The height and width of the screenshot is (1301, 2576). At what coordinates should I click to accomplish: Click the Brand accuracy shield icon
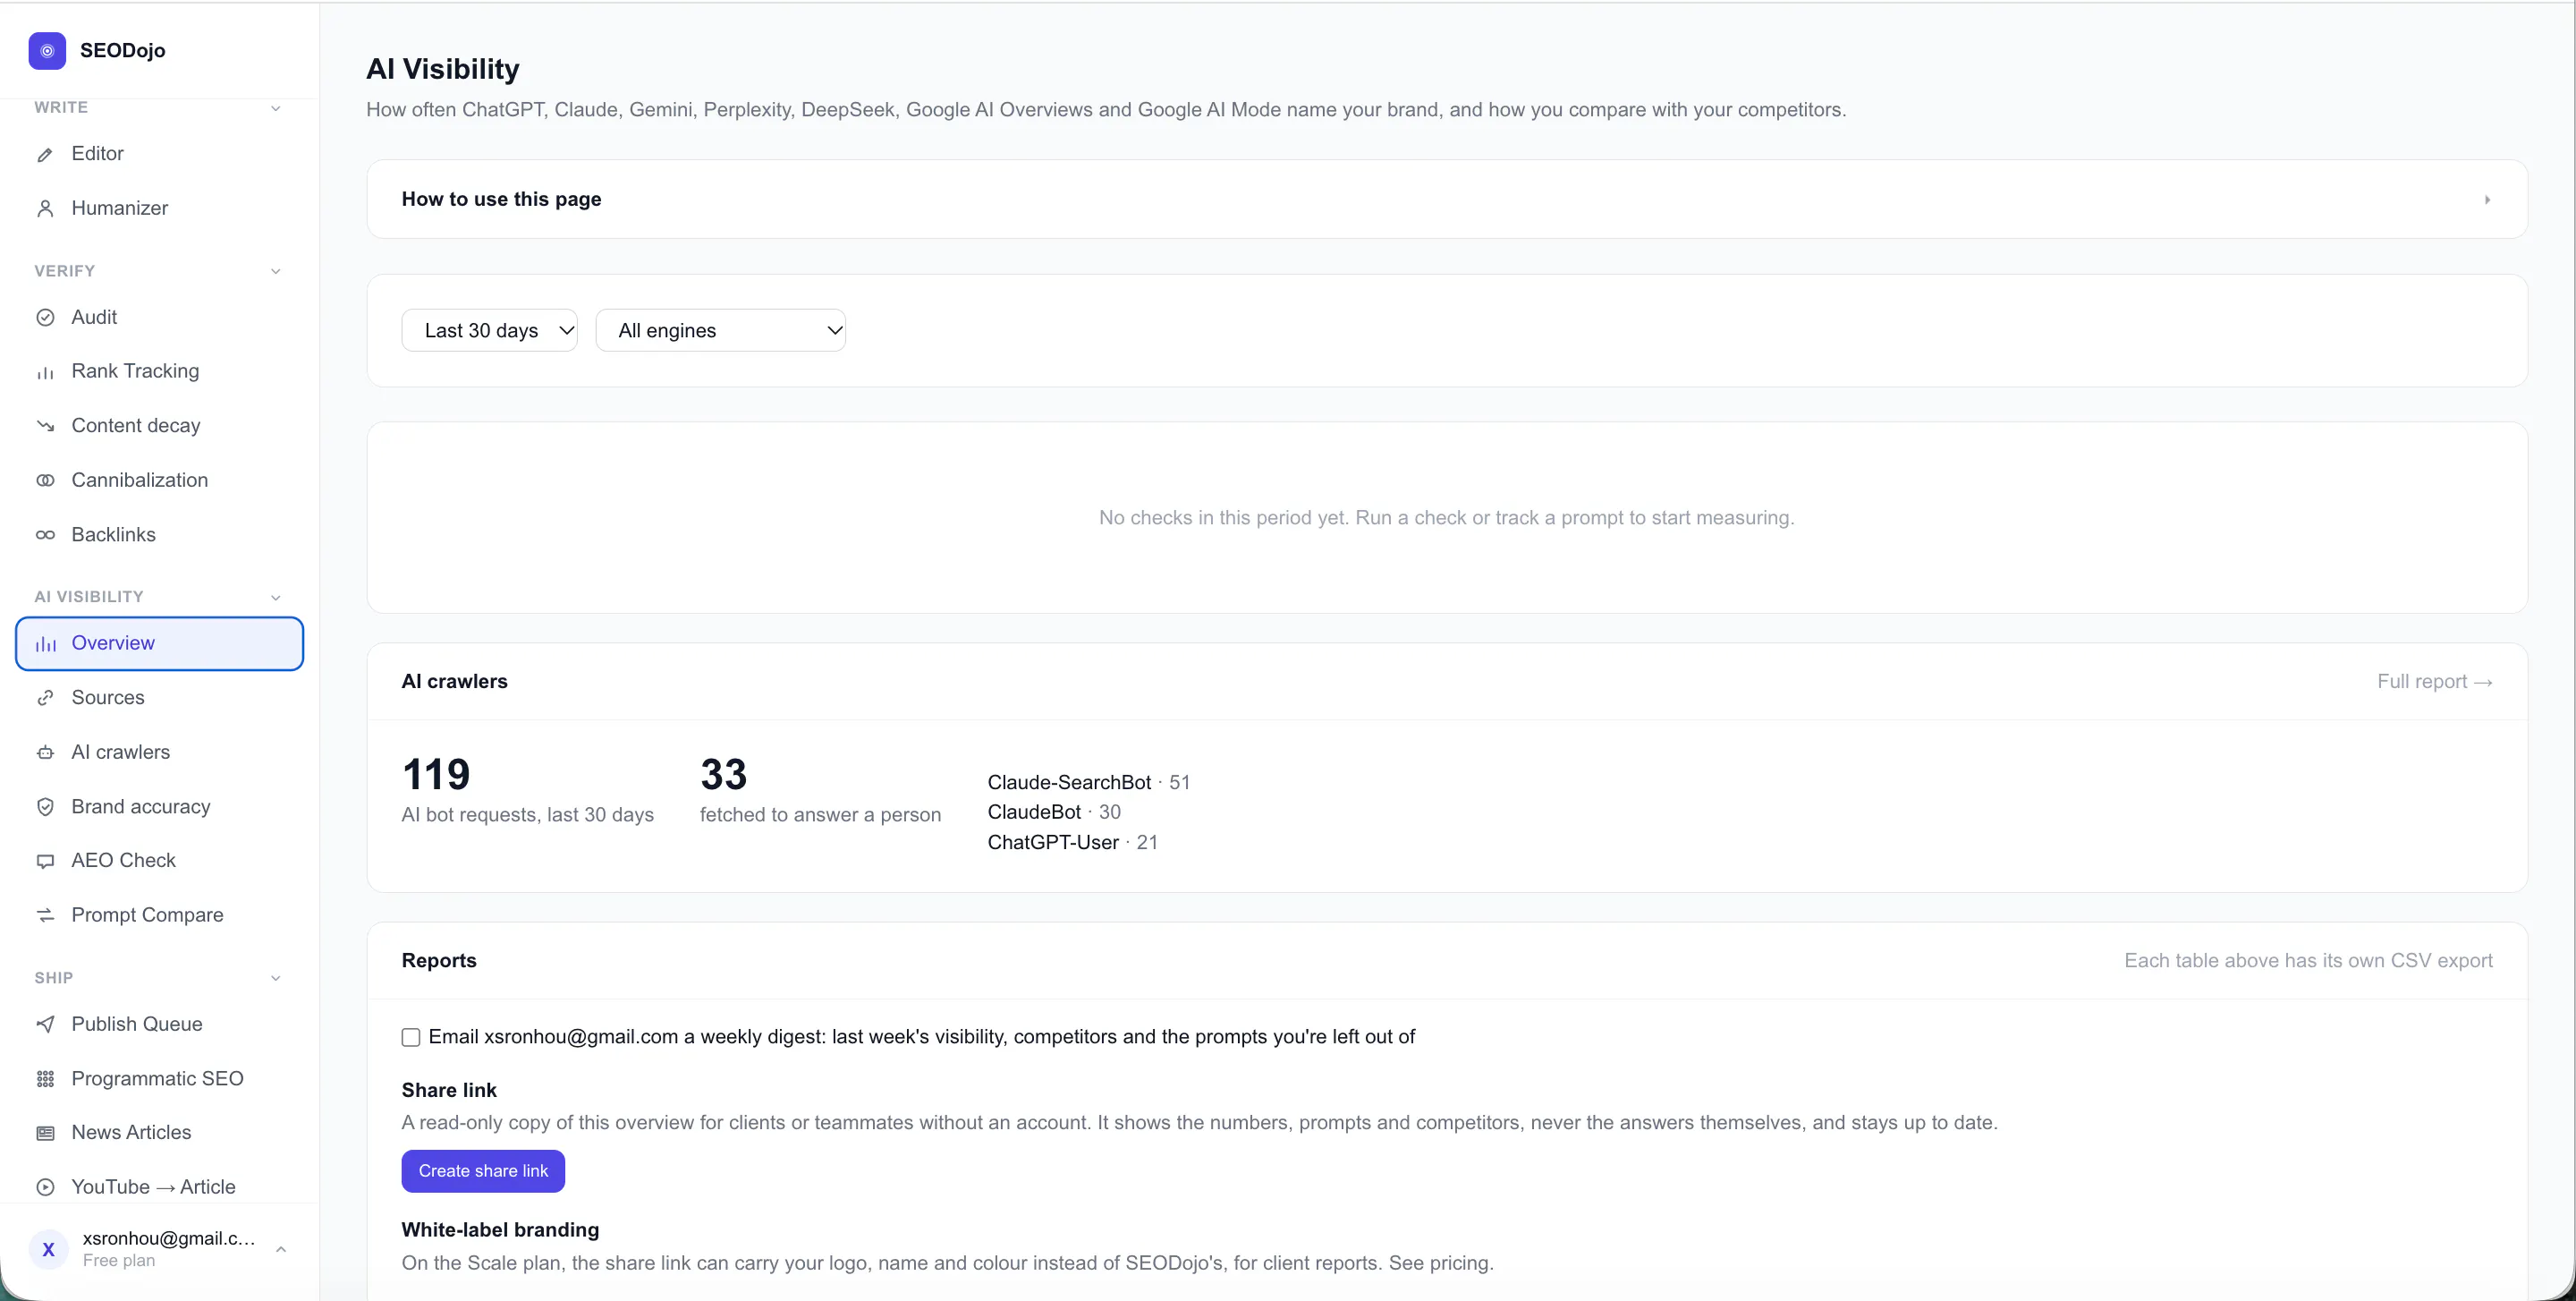(x=45, y=807)
